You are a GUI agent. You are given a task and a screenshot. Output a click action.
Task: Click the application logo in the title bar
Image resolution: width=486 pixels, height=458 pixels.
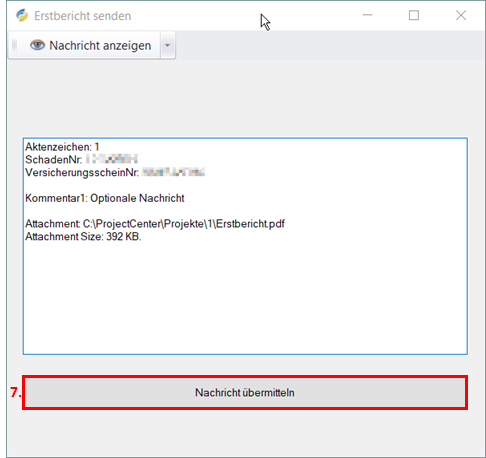22,15
